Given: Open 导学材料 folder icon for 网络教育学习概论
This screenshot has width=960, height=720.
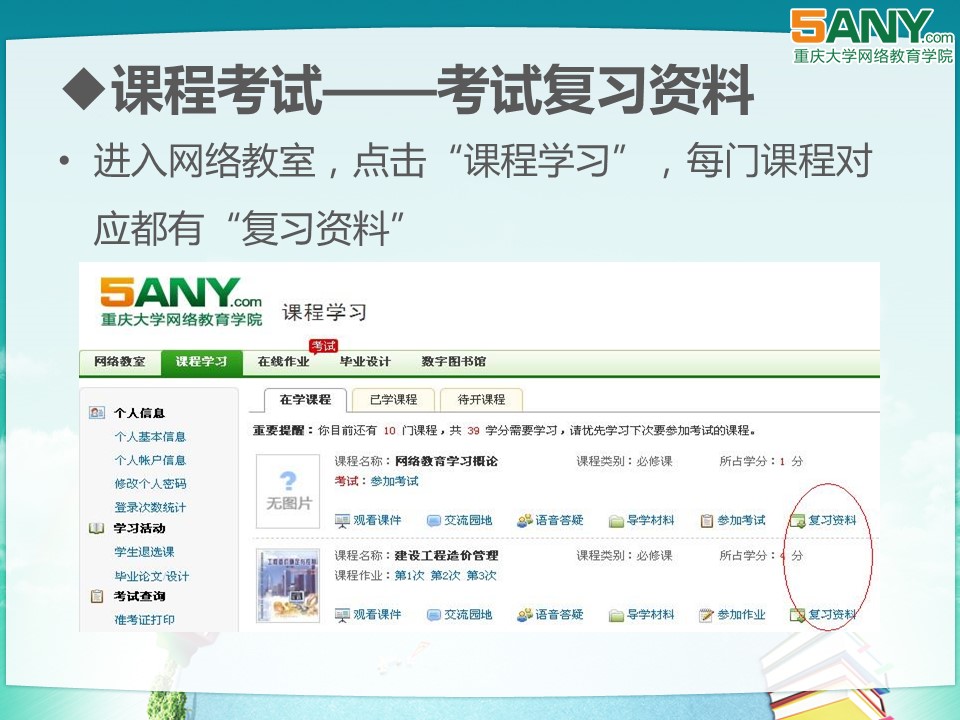Looking at the screenshot, I should pos(617,521).
